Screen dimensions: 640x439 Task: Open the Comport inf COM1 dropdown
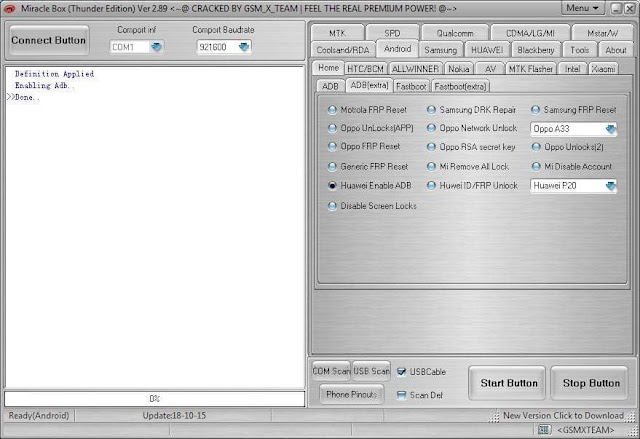pyautogui.click(x=157, y=47)
